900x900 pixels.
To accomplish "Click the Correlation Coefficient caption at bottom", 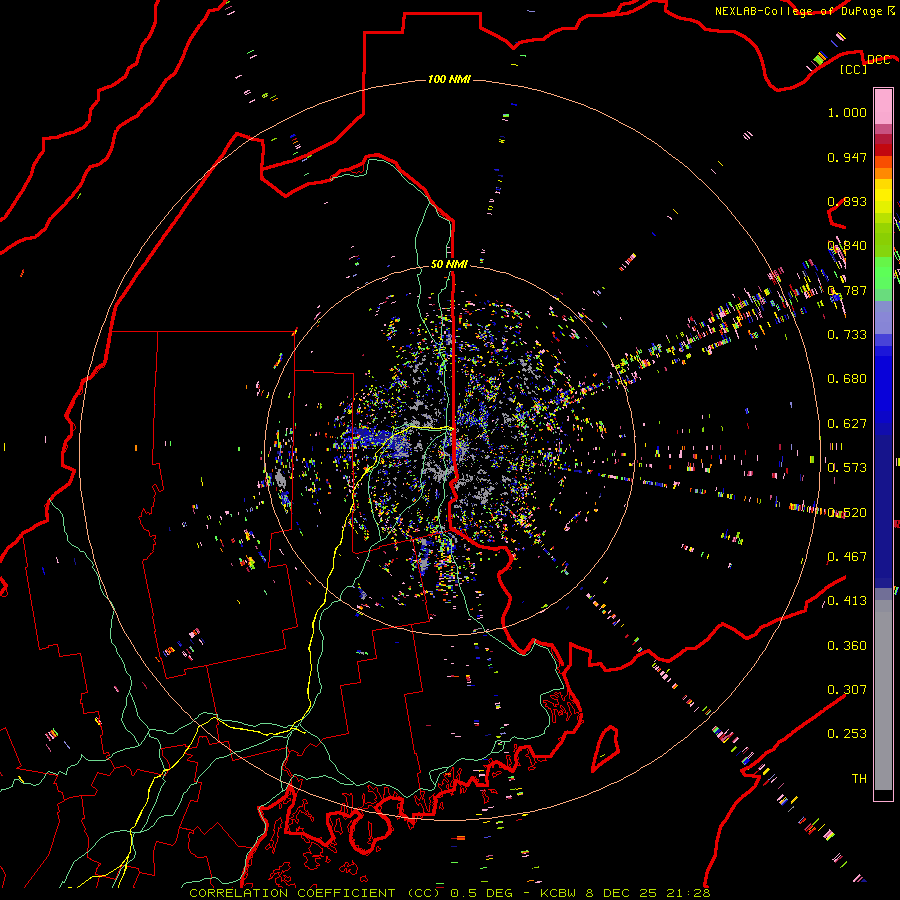I will 449,893.
